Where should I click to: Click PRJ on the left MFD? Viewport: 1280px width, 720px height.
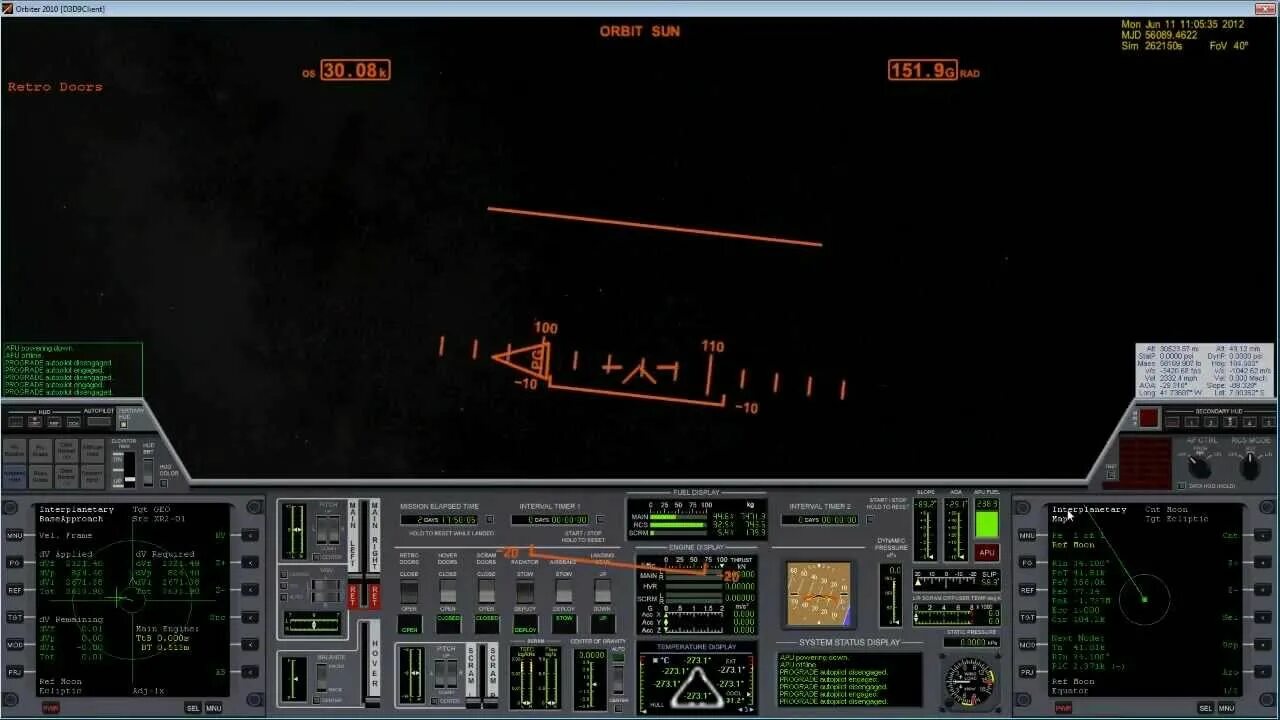[15, 671]
